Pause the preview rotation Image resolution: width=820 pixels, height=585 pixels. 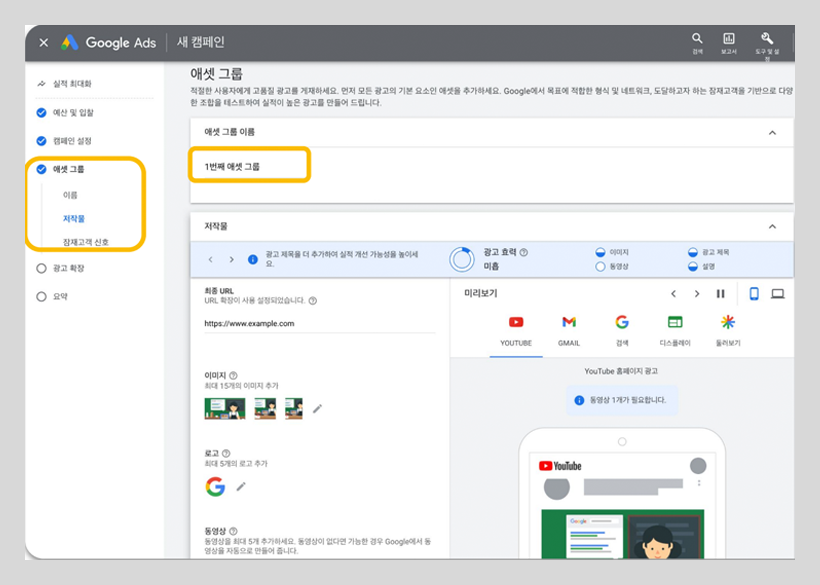[720, 294]
